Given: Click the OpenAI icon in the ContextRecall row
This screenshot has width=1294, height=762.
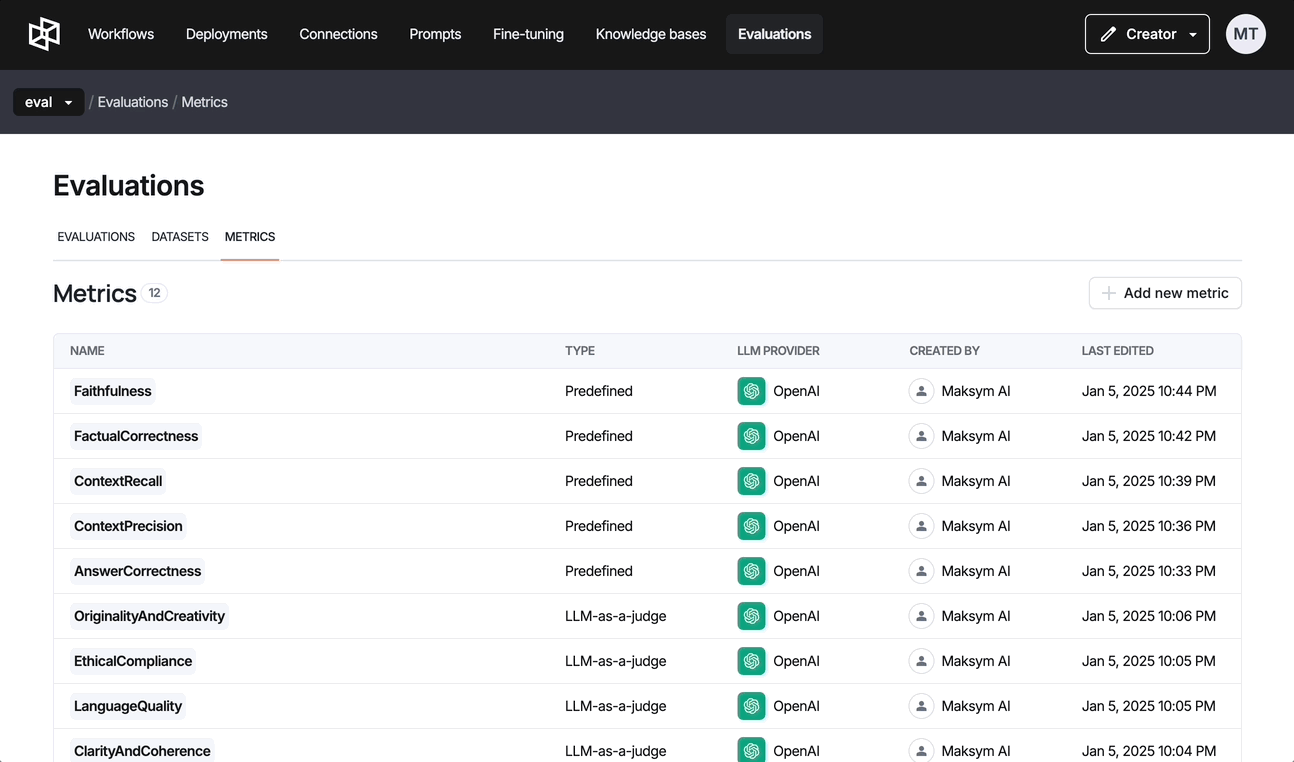Looking at the screenshot, I should [751, 481].
